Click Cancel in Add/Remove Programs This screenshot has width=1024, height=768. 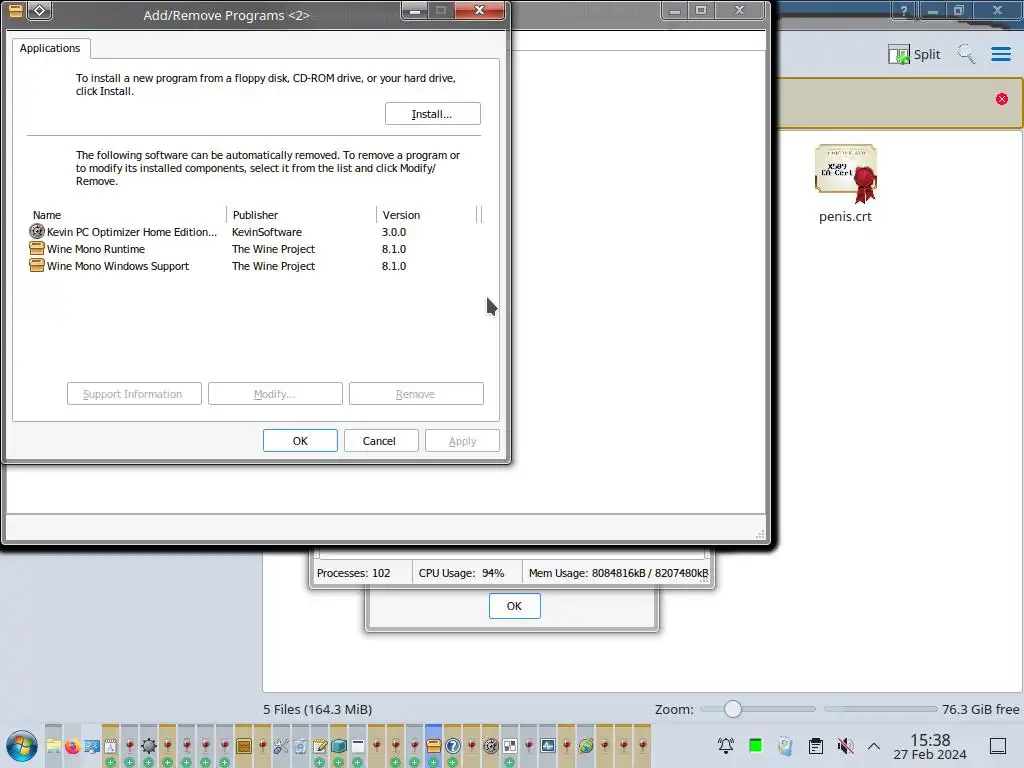[x=379, y=441]
